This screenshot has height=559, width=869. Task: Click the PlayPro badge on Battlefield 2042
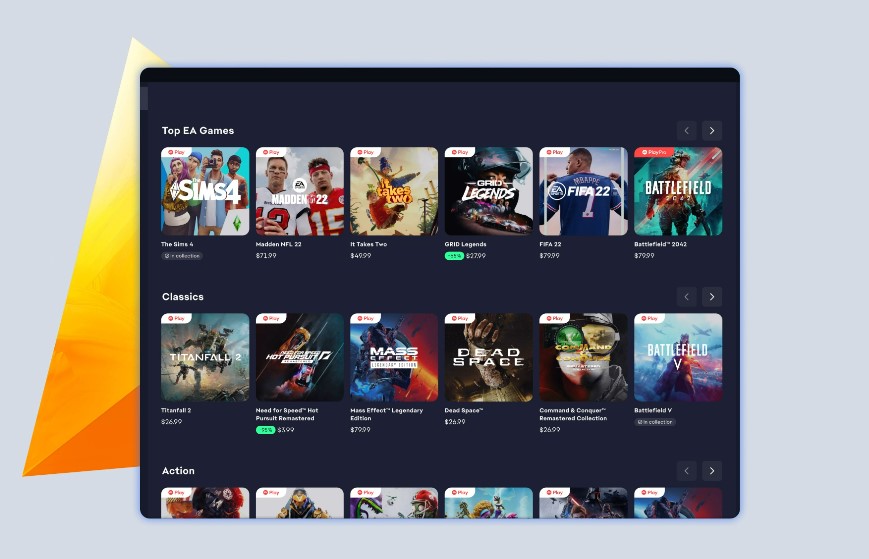(x=654, y=152)
